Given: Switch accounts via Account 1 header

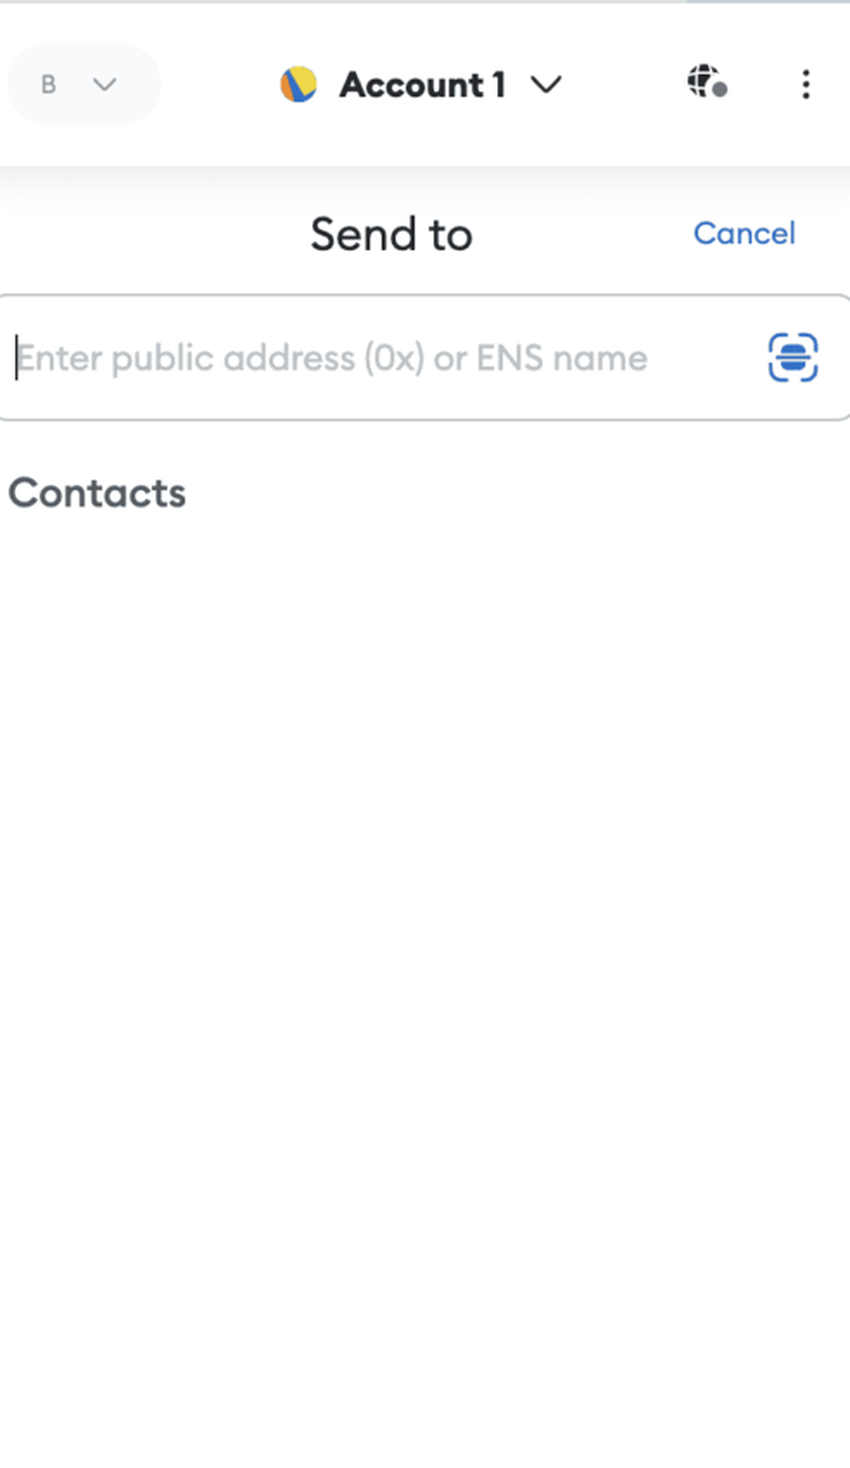Looking at the screenshot, I should coord(421,85).
